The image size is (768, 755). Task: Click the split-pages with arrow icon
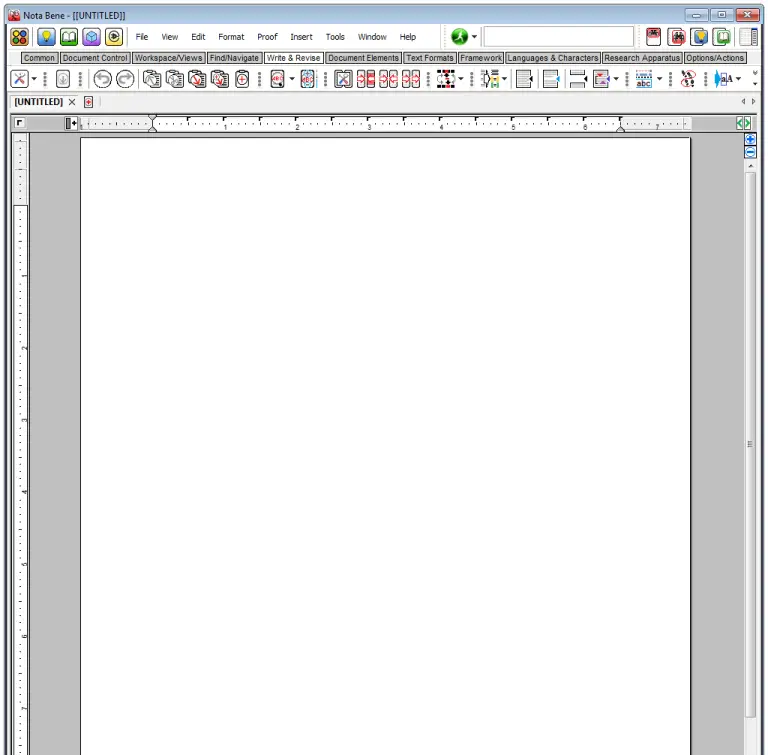point(578,78)
